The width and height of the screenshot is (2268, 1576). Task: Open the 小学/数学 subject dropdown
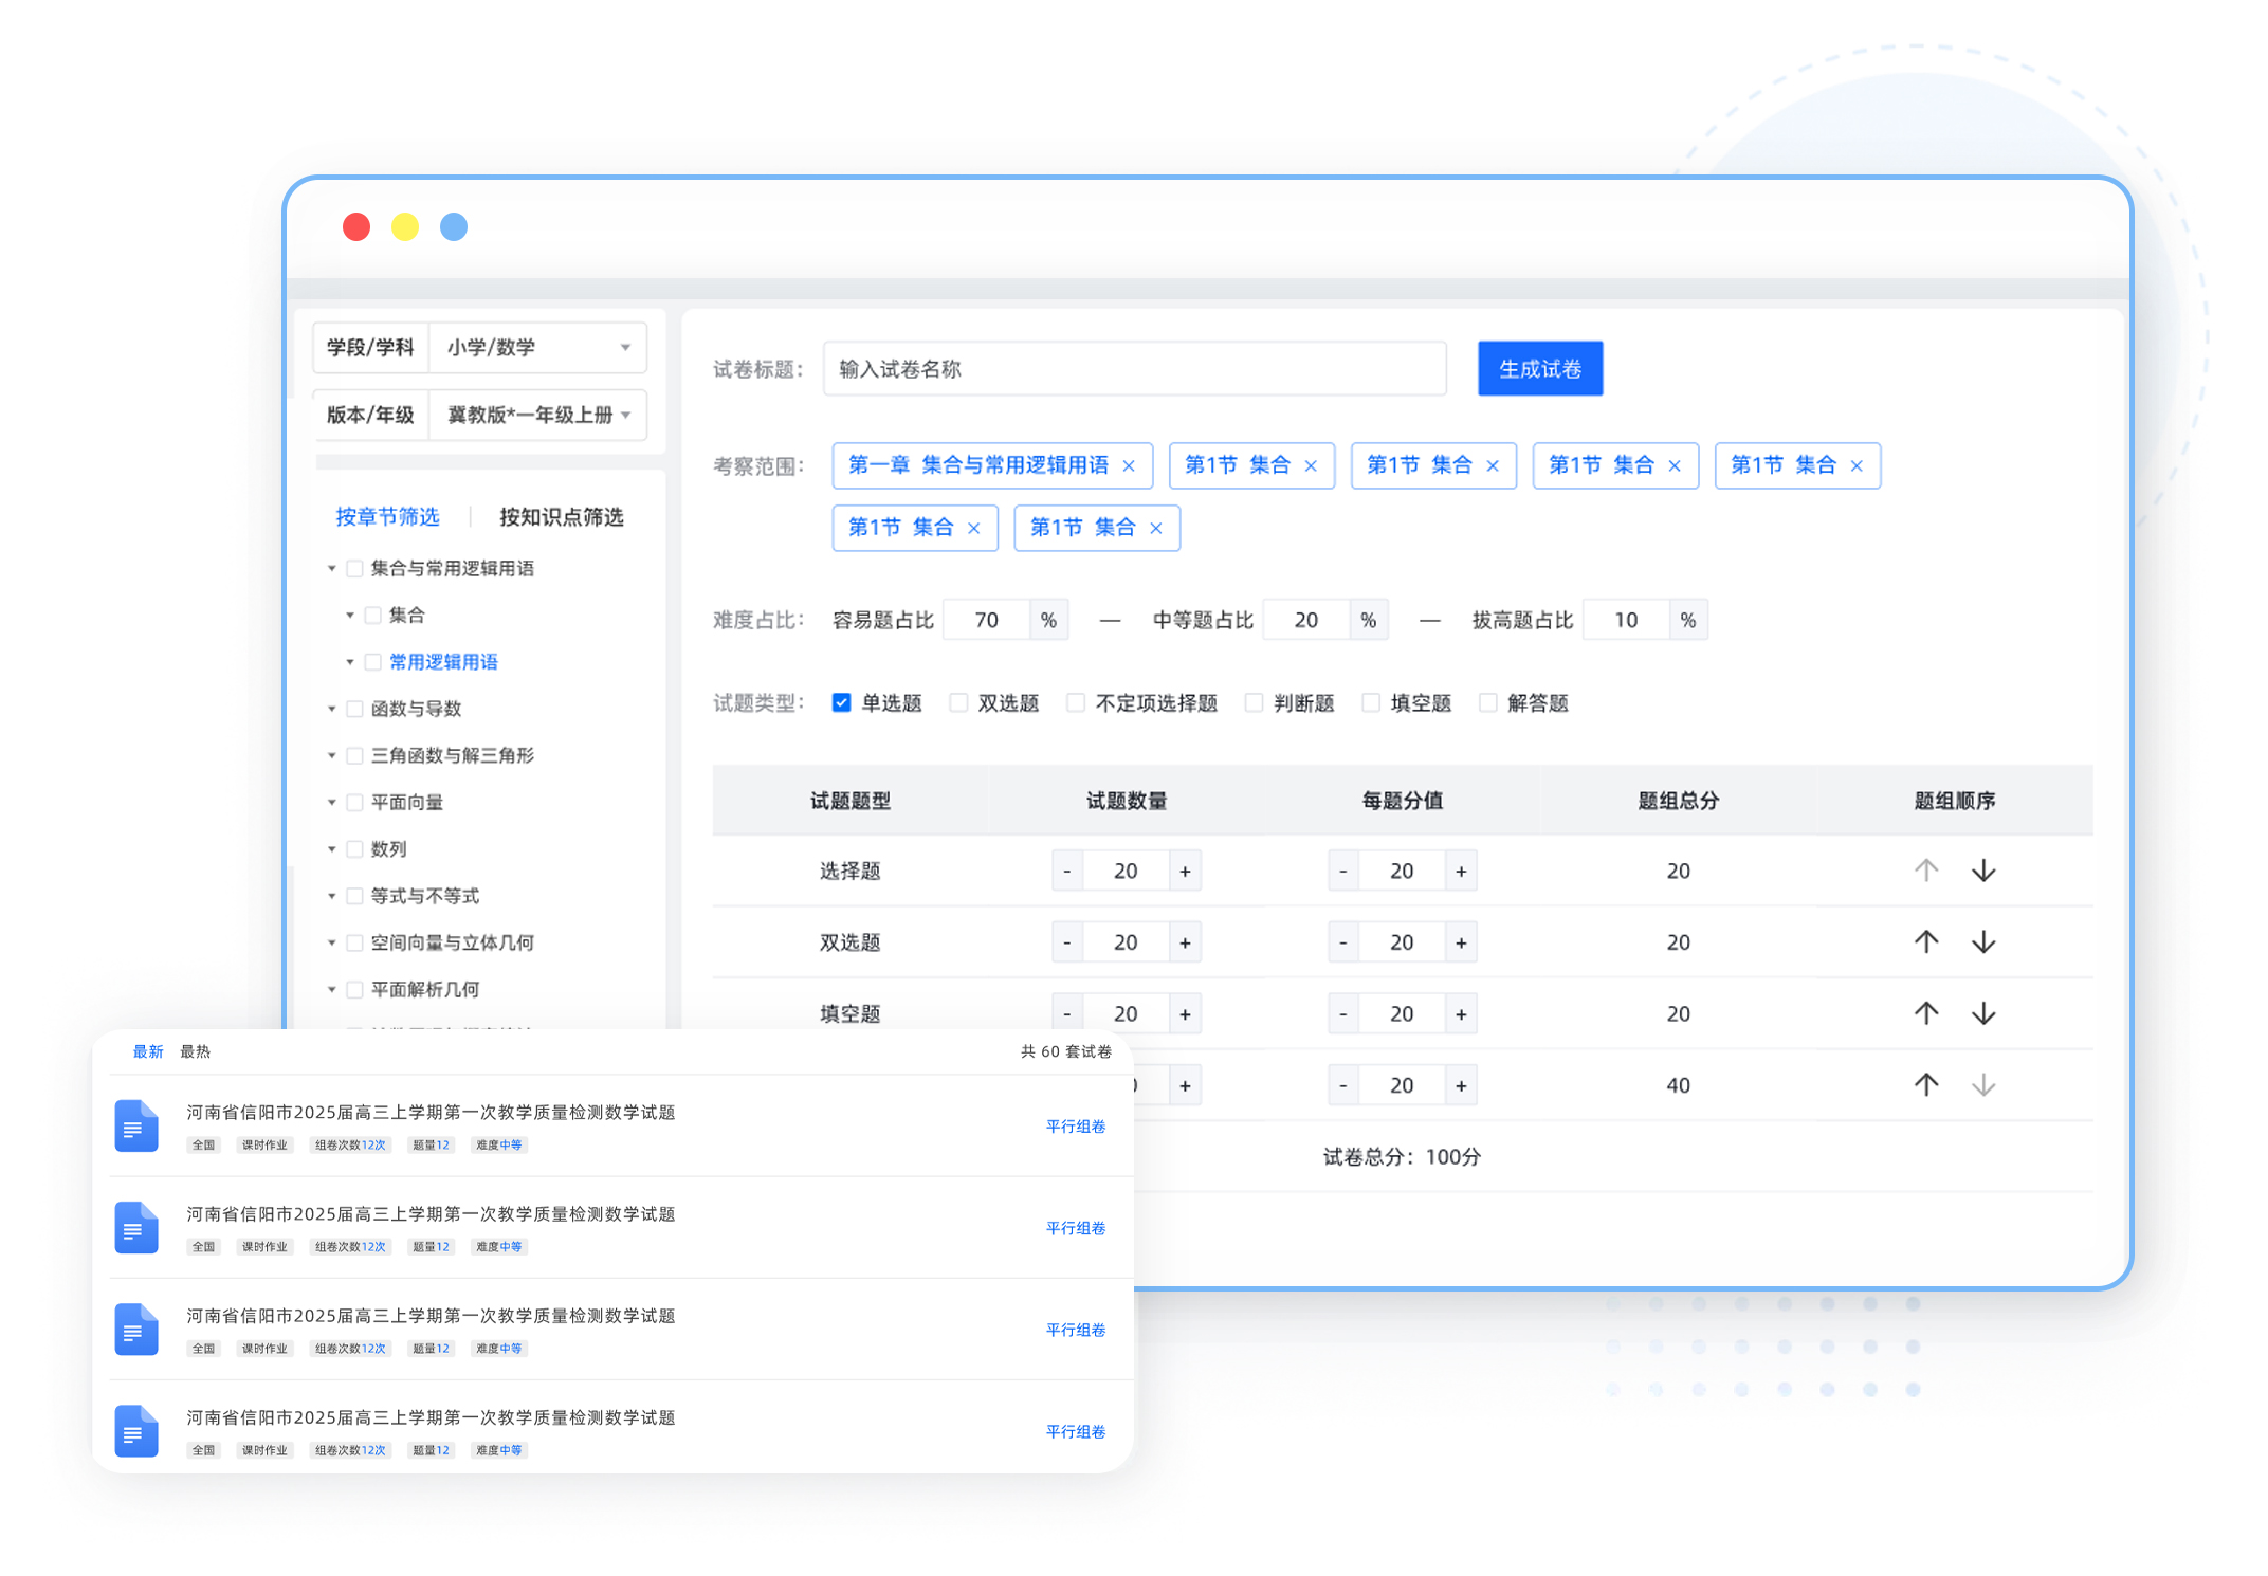[538, 347]
